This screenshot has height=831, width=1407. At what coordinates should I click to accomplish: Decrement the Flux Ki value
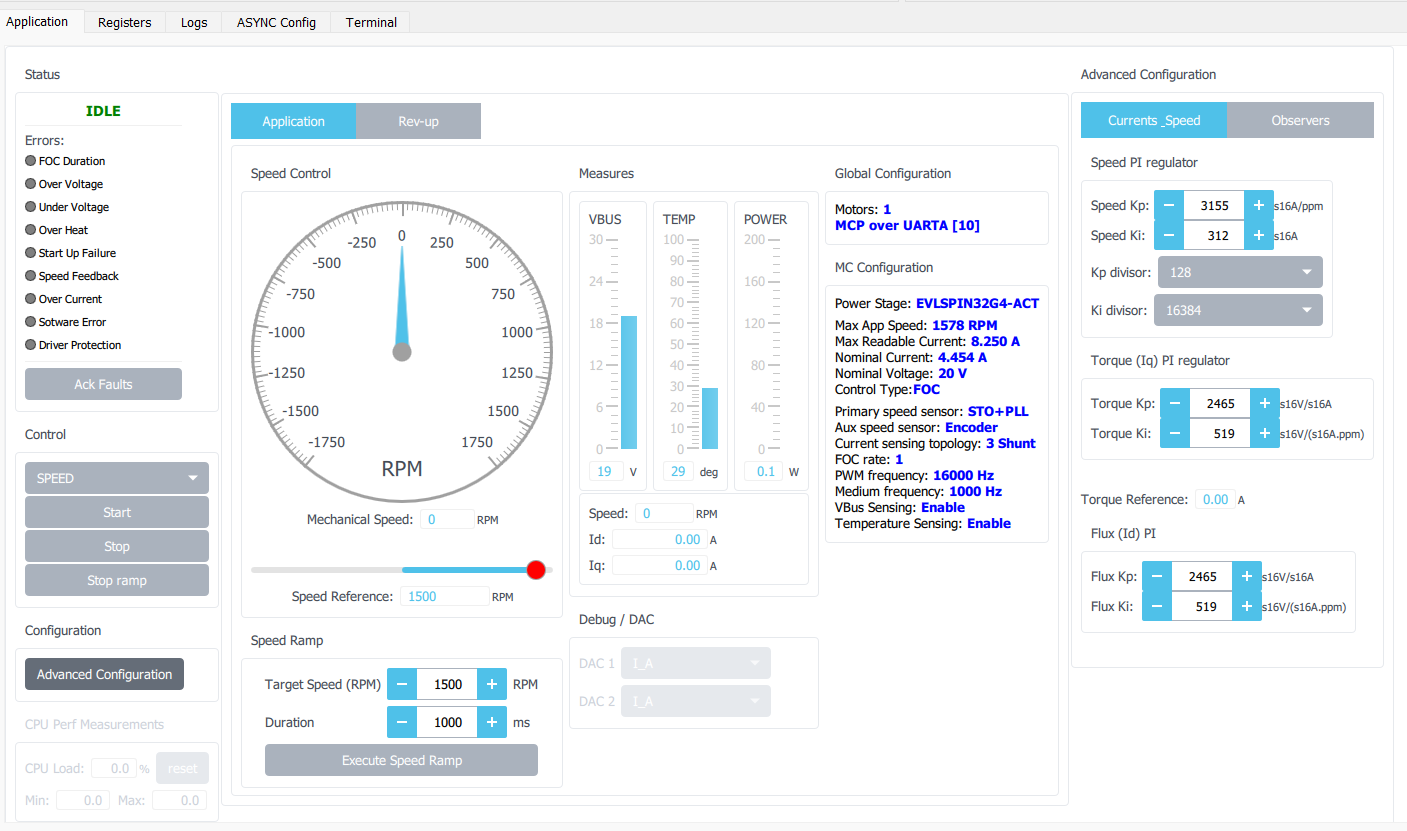(x=1157, y=606)
